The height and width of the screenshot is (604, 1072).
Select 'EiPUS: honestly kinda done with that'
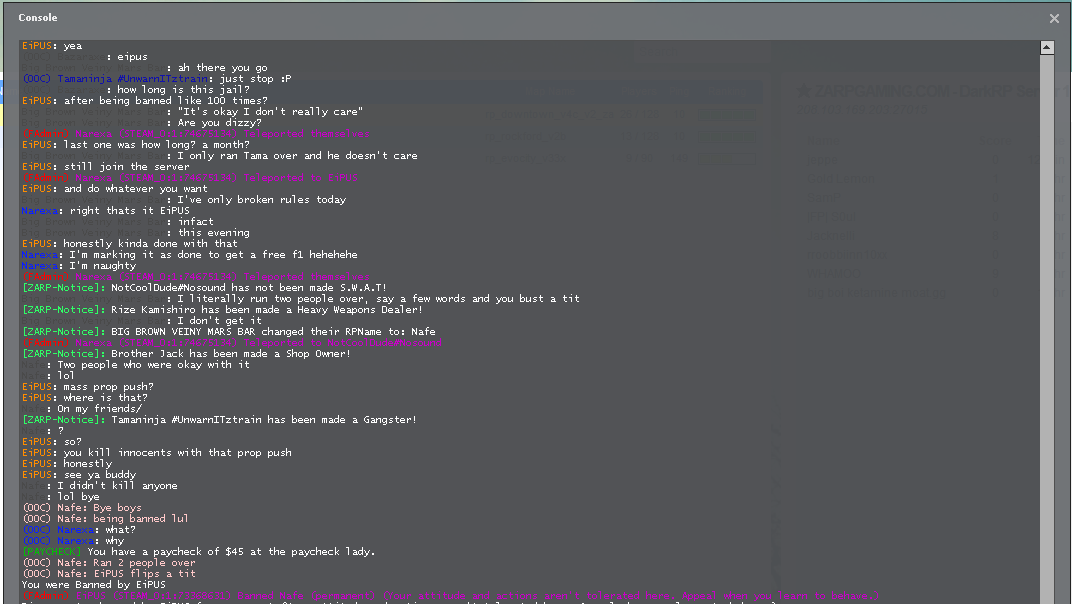click(130, 243)
